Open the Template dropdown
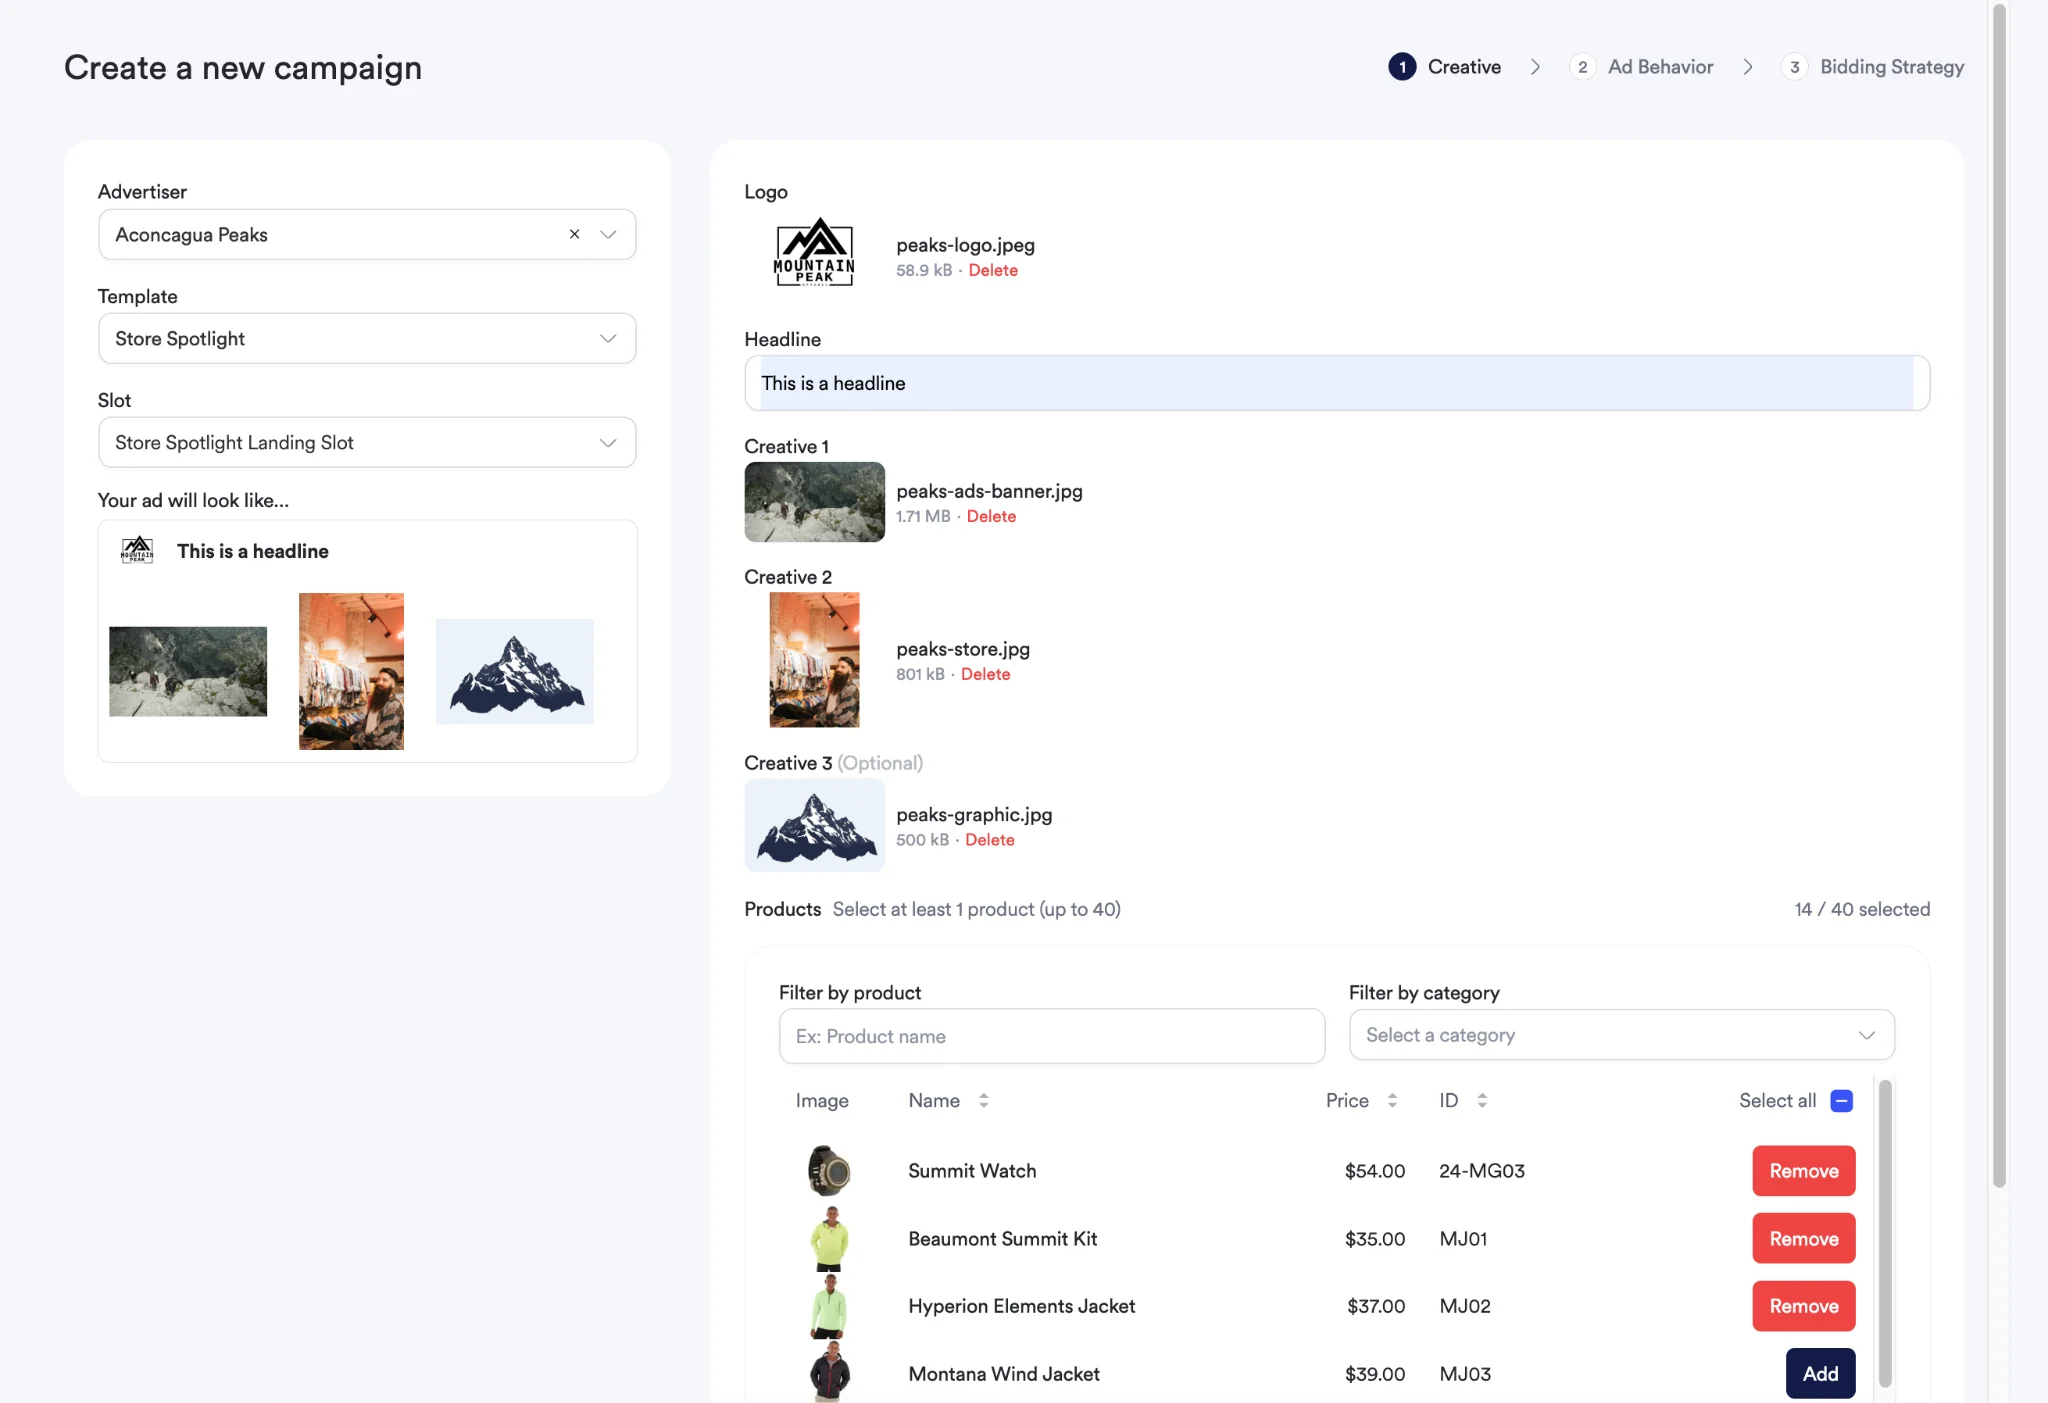 pyautogui.click(x=366, y=338)
